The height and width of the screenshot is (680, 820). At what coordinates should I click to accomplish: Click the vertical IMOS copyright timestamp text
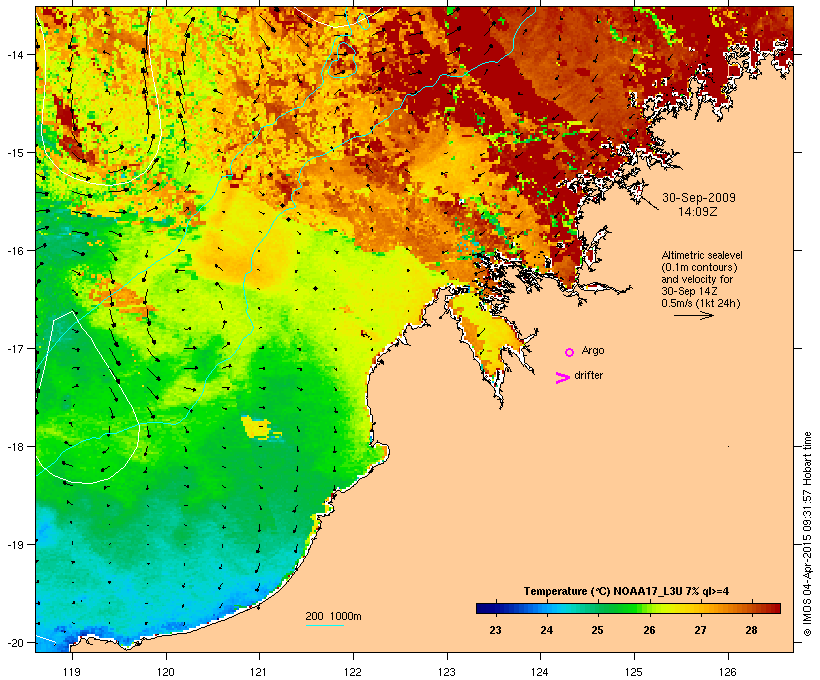807,534
